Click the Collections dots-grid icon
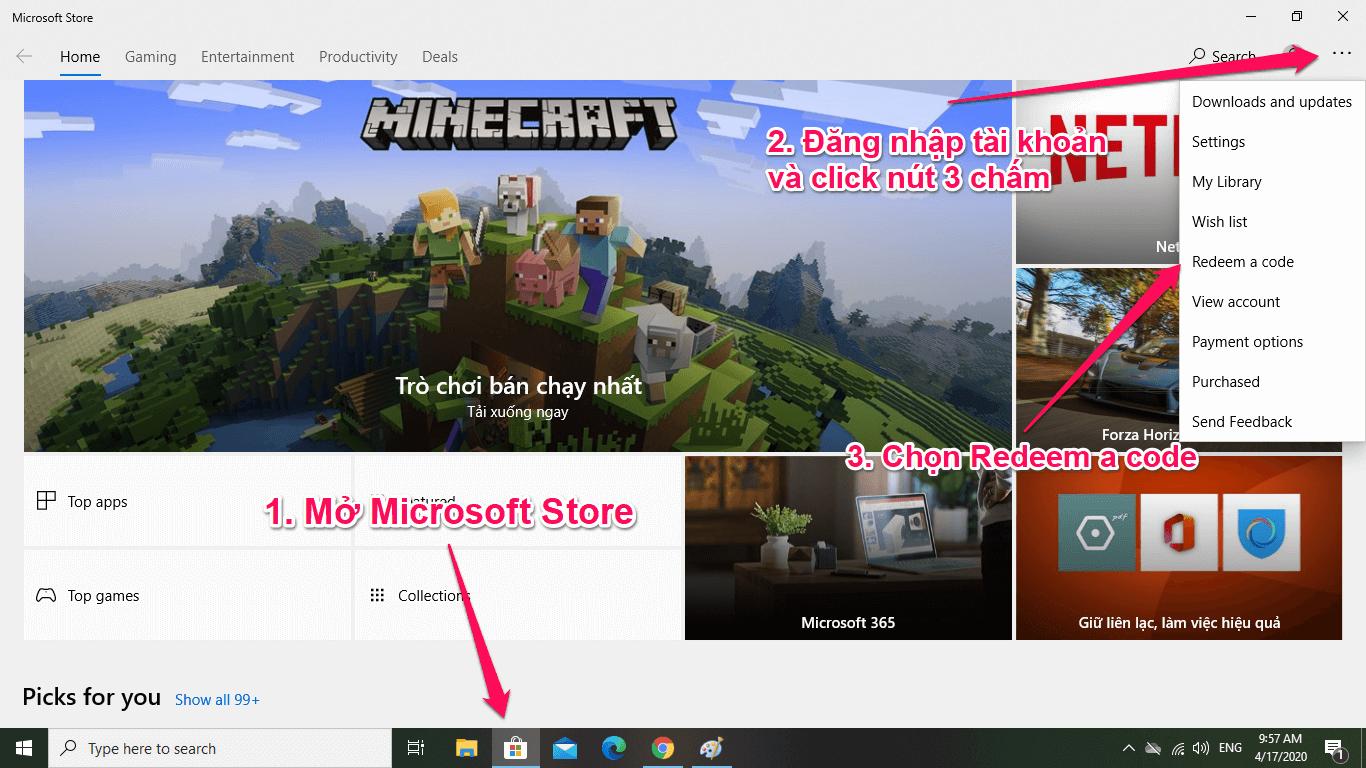The image size is (1366, 768). (377, 595)
